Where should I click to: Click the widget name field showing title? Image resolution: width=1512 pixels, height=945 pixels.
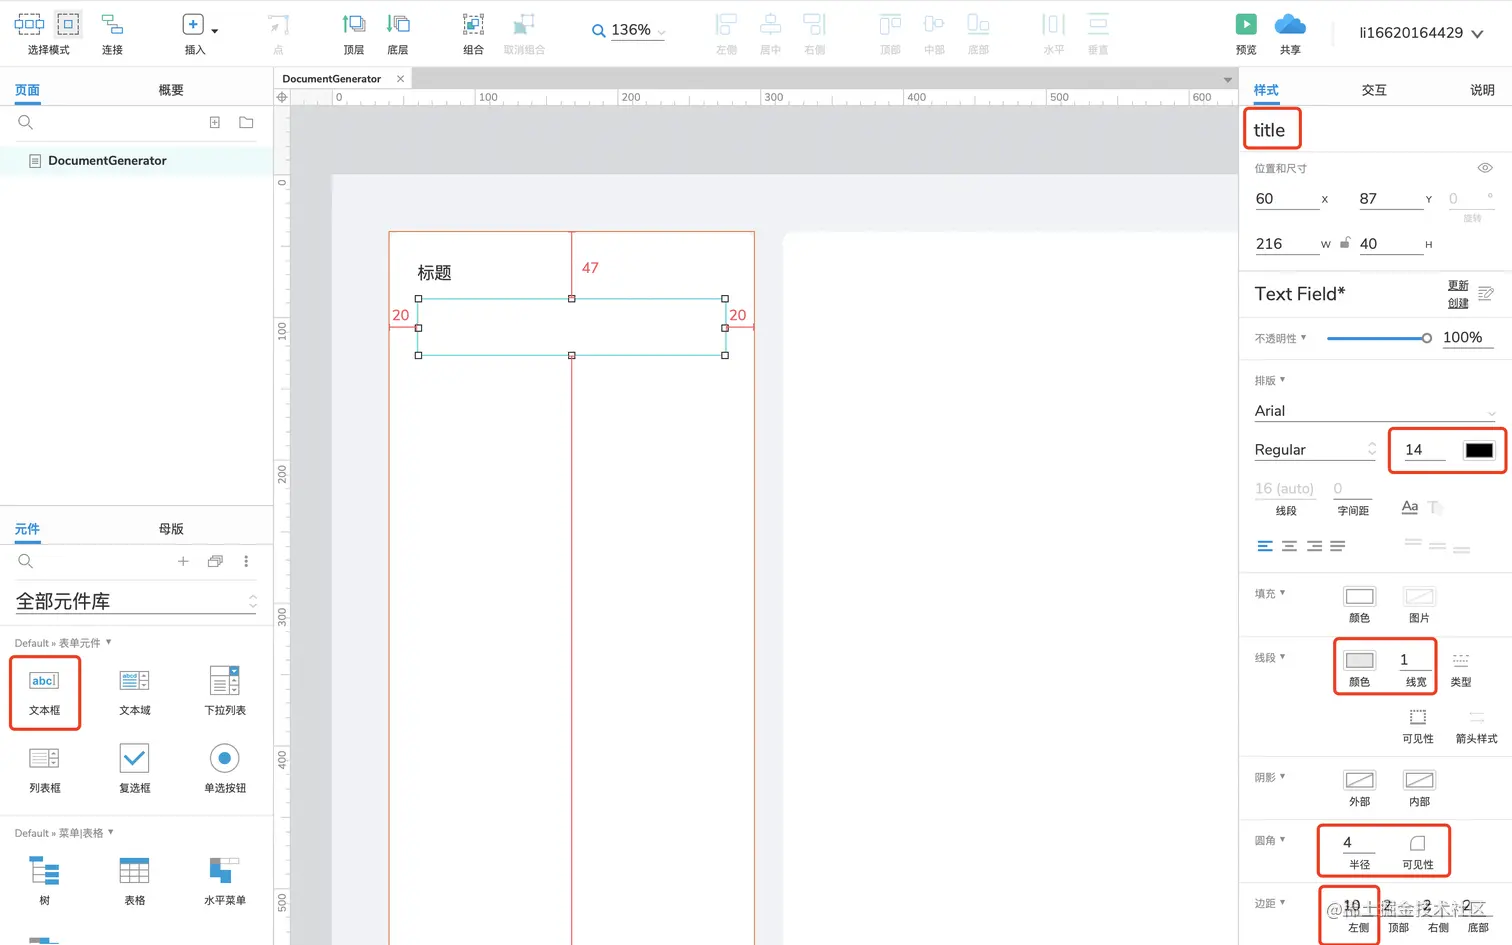1272,130
